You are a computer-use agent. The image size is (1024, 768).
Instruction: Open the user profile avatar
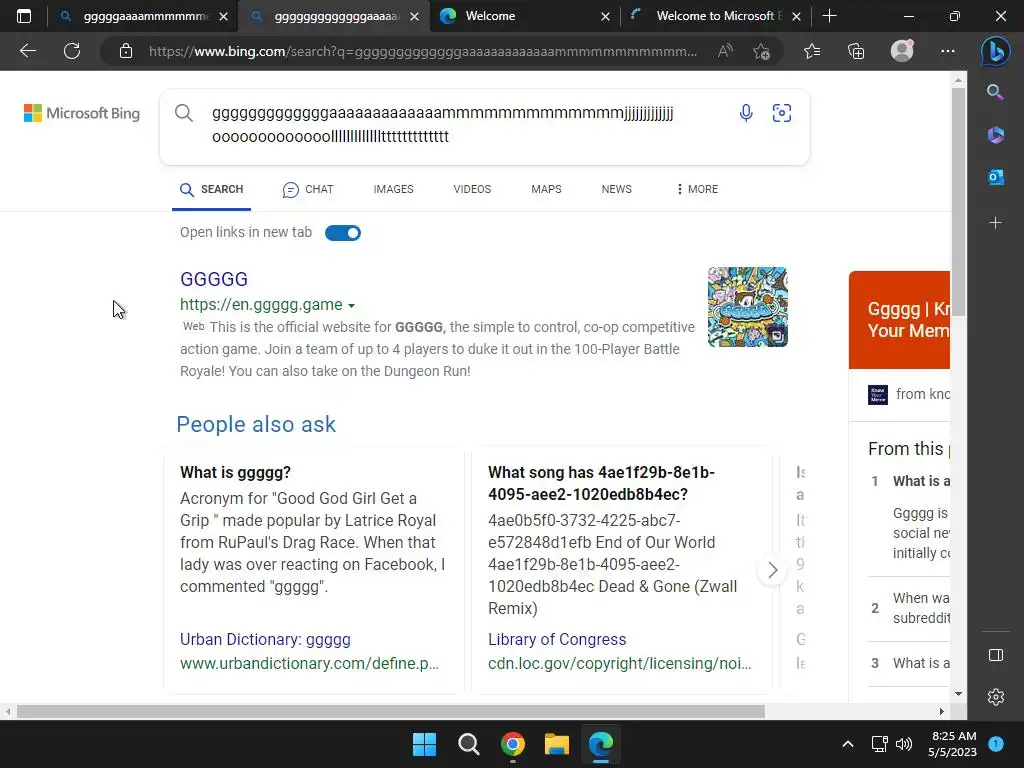(x=902, y=51)
